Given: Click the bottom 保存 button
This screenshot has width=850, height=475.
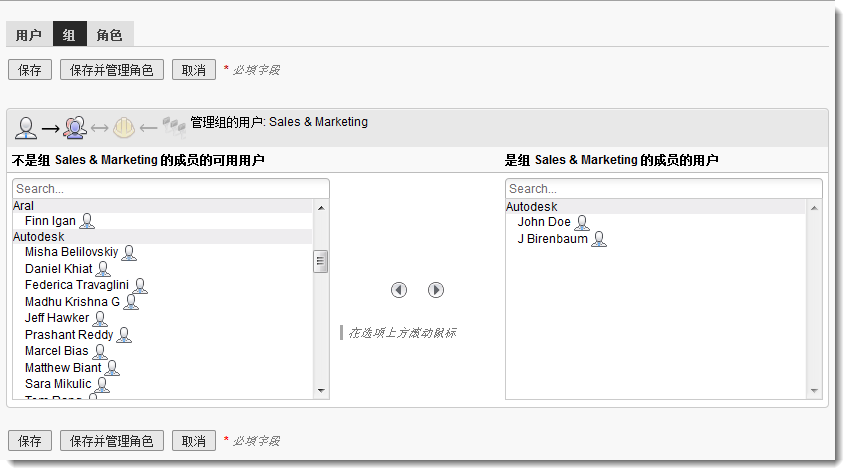Looking at the screenshot, I should [x=30, y=441].
